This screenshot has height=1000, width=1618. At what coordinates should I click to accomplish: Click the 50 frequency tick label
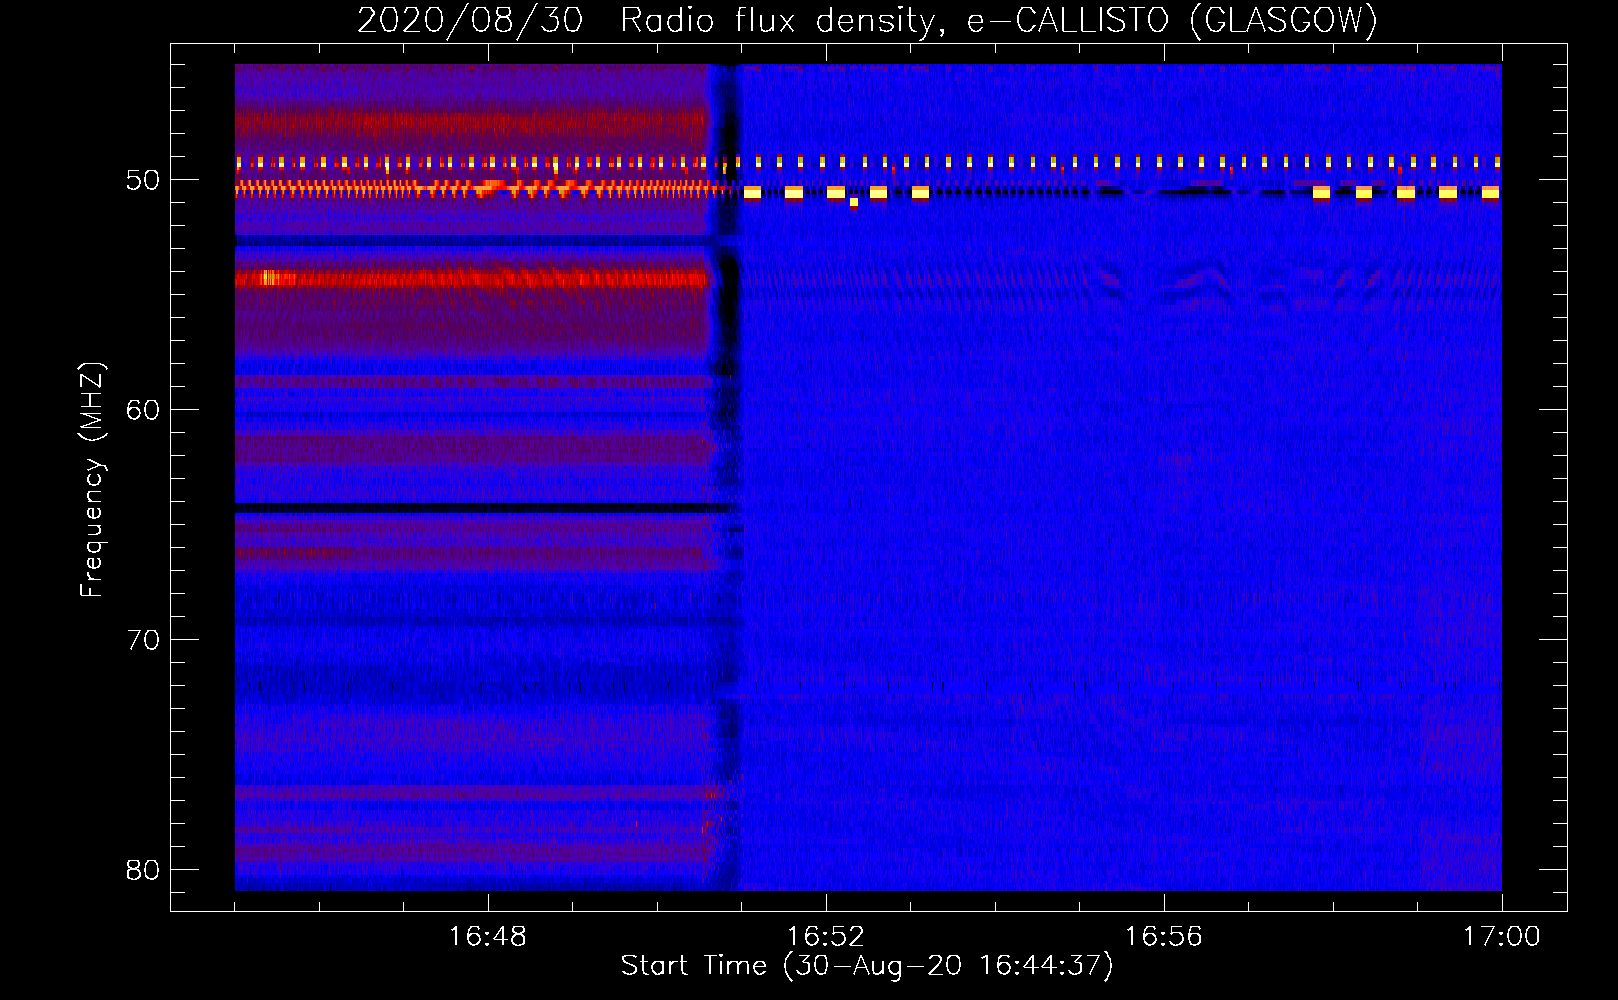click(x=143, y=180)
